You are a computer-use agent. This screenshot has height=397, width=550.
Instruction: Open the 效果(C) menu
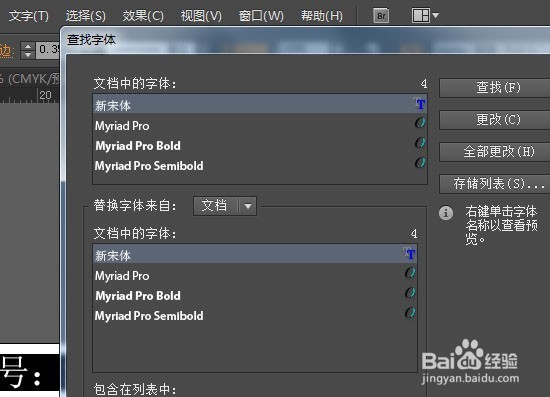point(143,16)
